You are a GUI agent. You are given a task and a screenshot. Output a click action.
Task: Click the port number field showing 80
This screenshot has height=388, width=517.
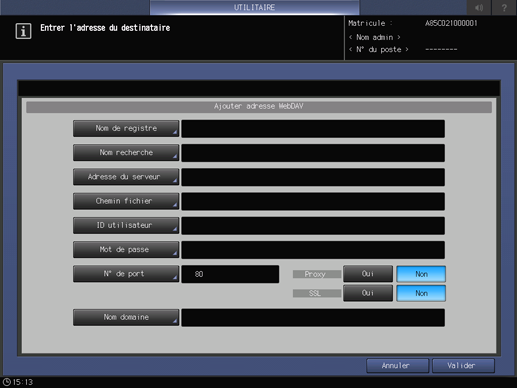[230, 274]
